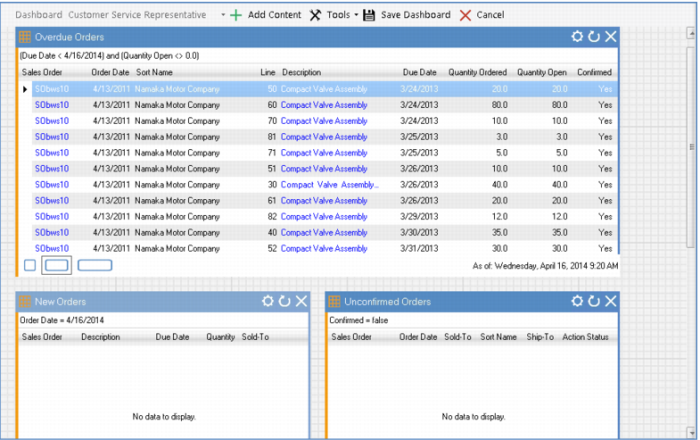Click Namaka Motor Company on line 81 row
This screenshot has height=440, width=700.
(177, 137)
